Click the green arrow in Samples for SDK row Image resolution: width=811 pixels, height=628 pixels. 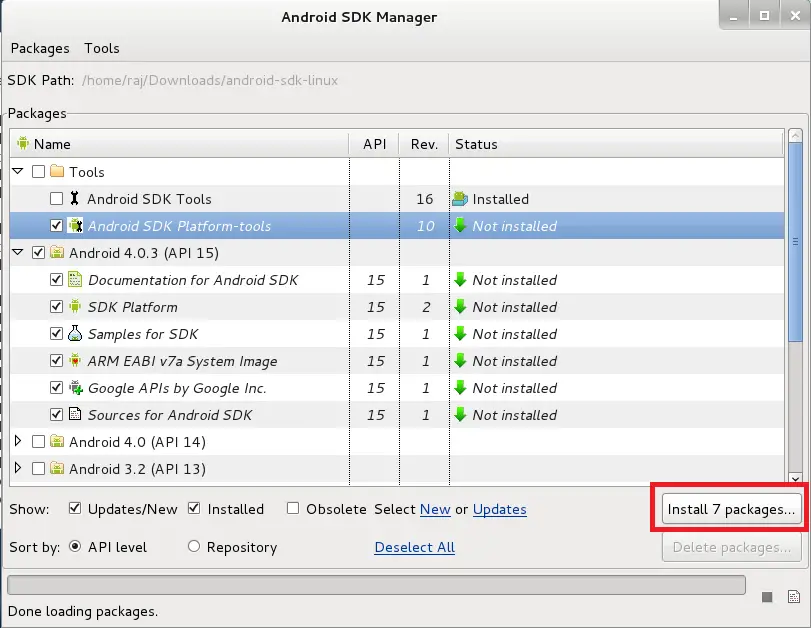[x=460, y=334]
